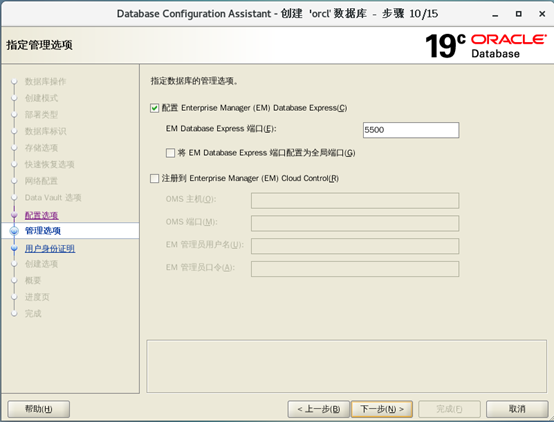Minimize the Database Configuration Assistant window

(495, 14)
